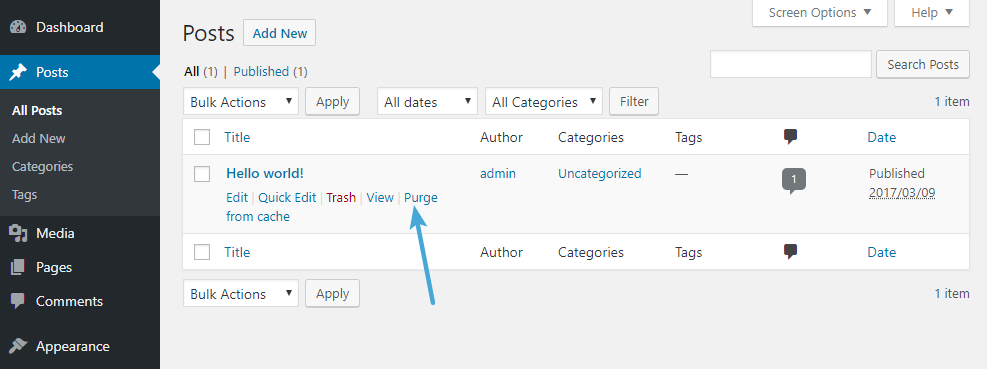Open Pages menu item

pyautogui.click(x=80, y=268)
